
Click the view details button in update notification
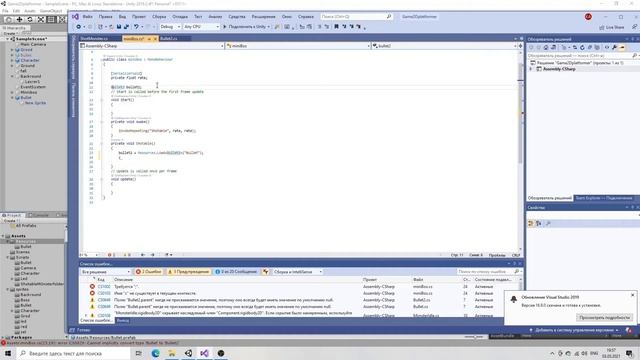[x=604, y=318]
